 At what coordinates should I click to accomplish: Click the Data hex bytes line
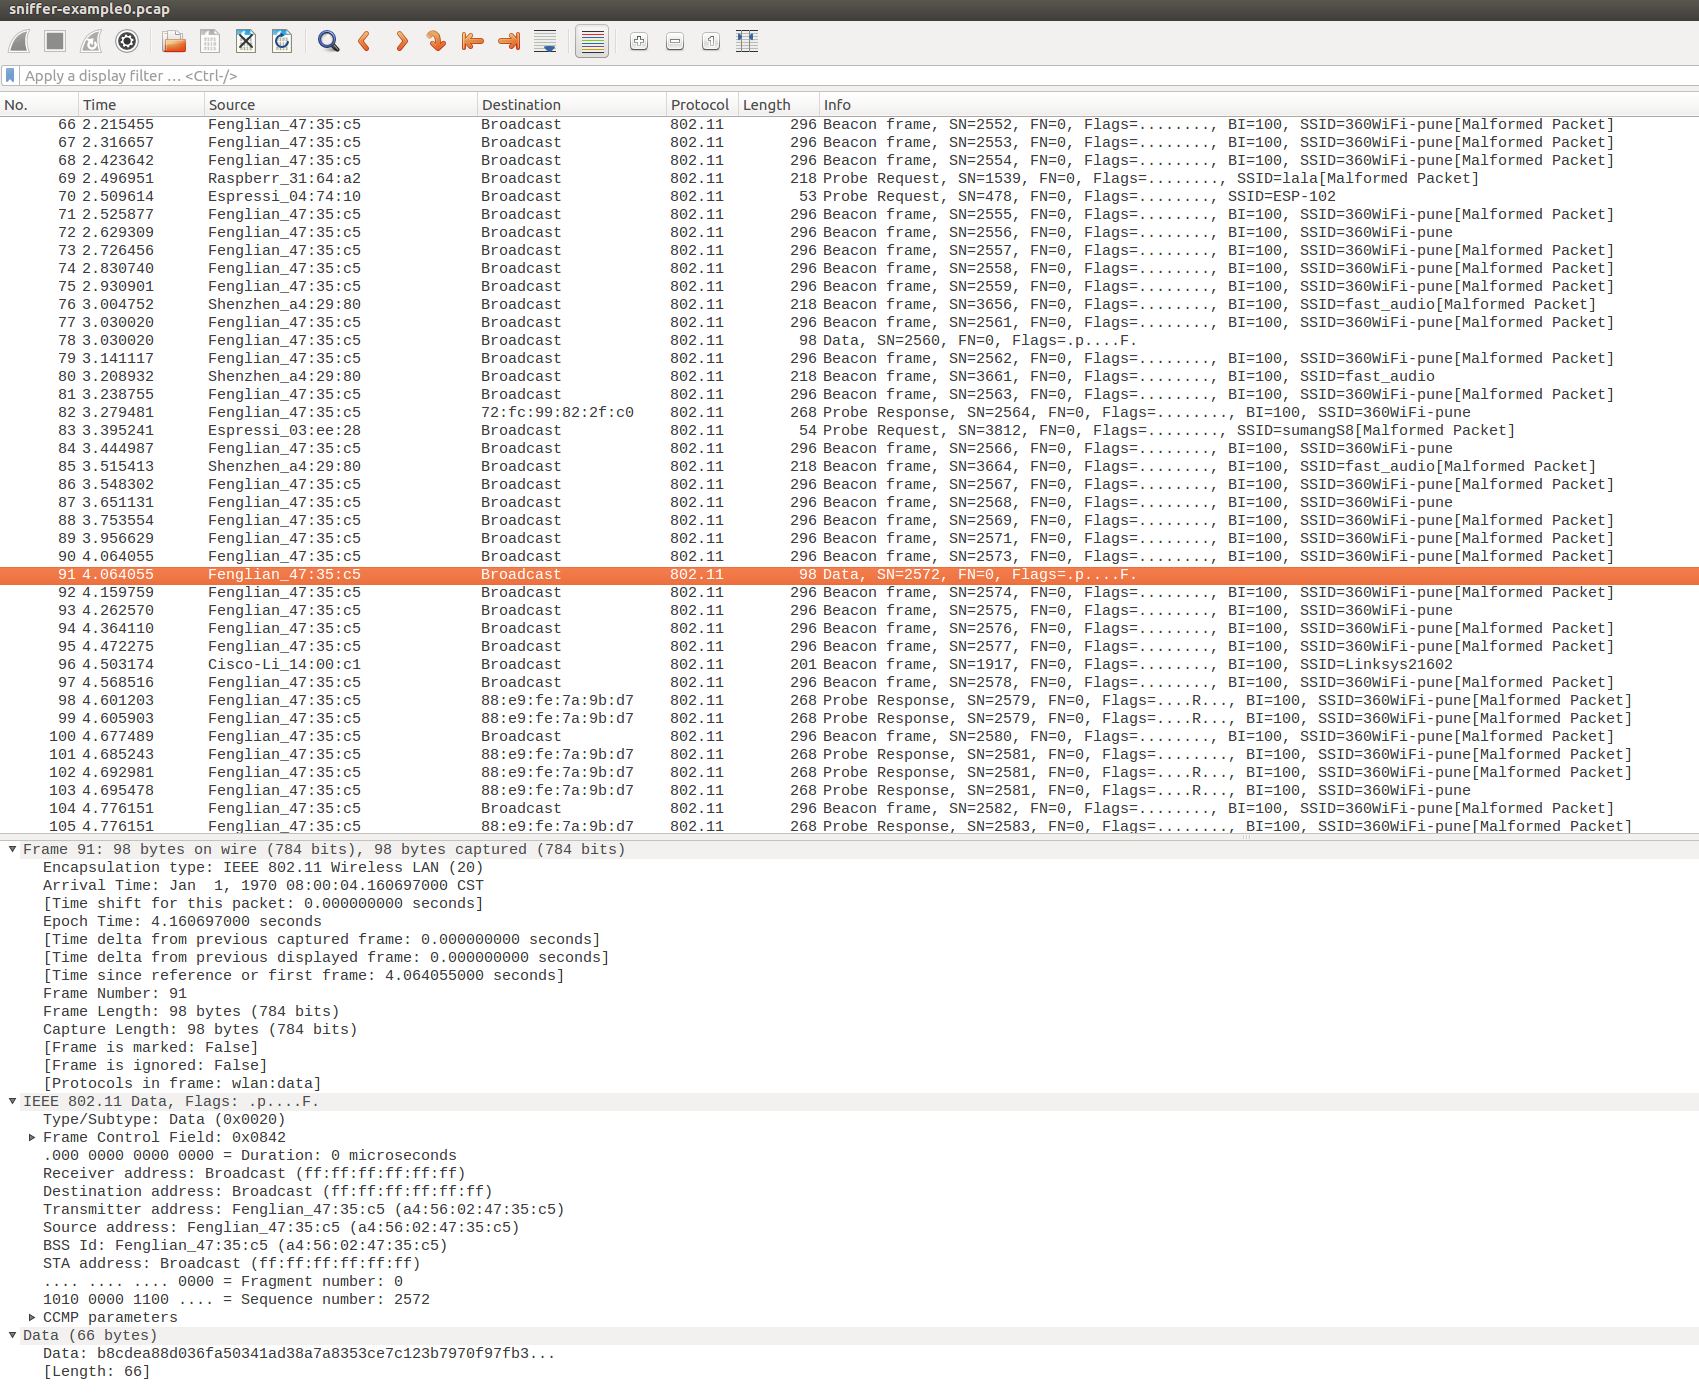click(x=299, y=1353)
